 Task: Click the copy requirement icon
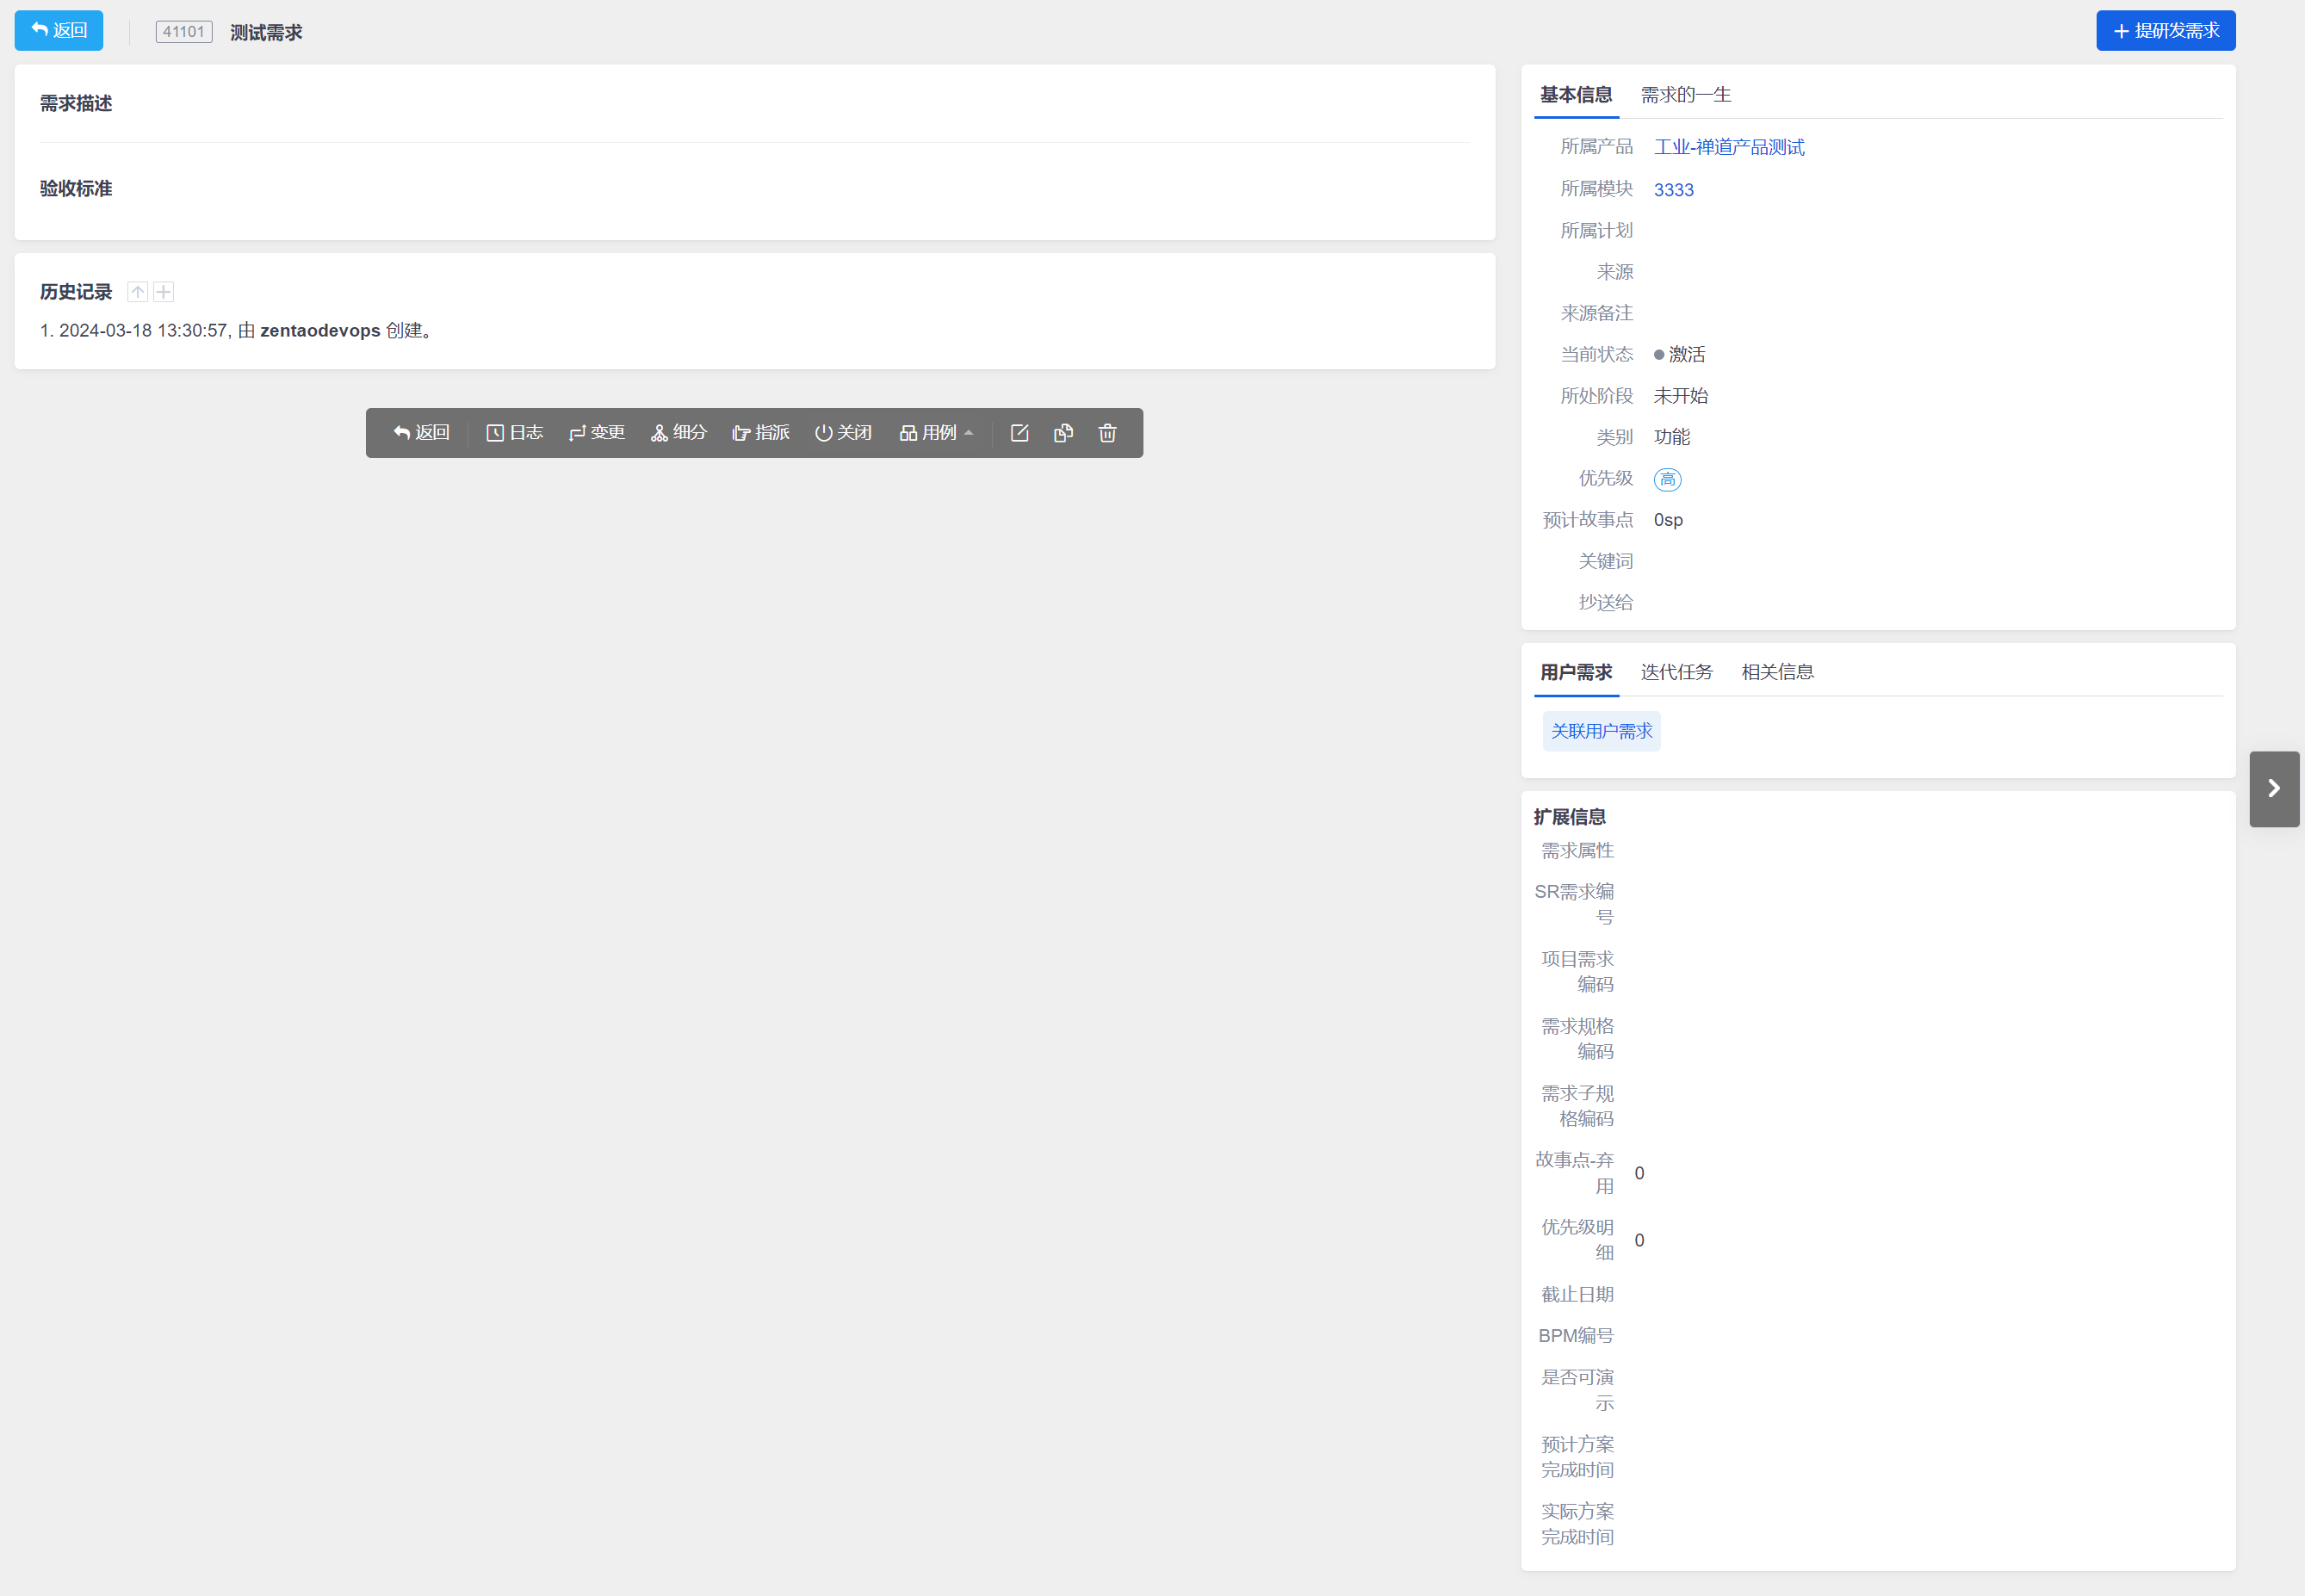pyautogui.click(x=1063, y=433)
